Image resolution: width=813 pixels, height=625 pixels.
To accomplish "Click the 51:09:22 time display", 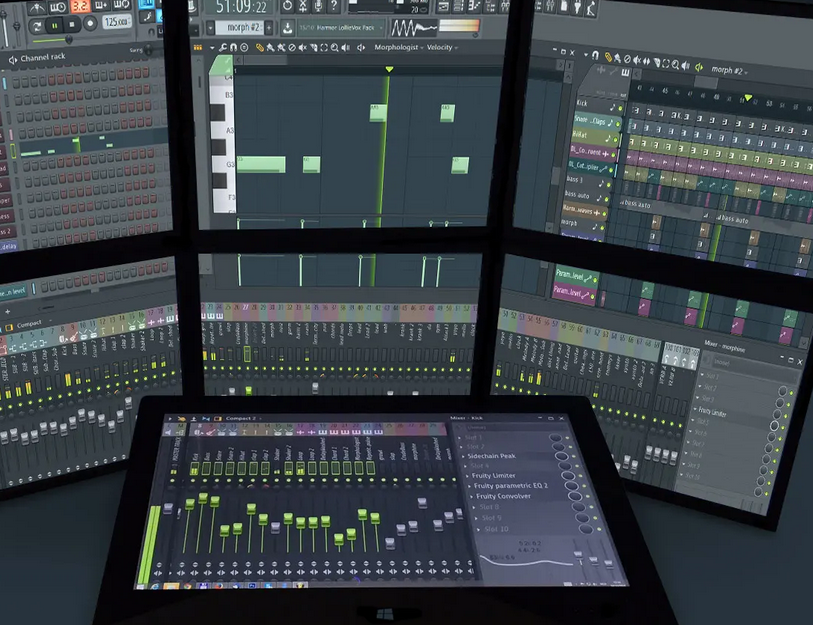I will 241,7.
